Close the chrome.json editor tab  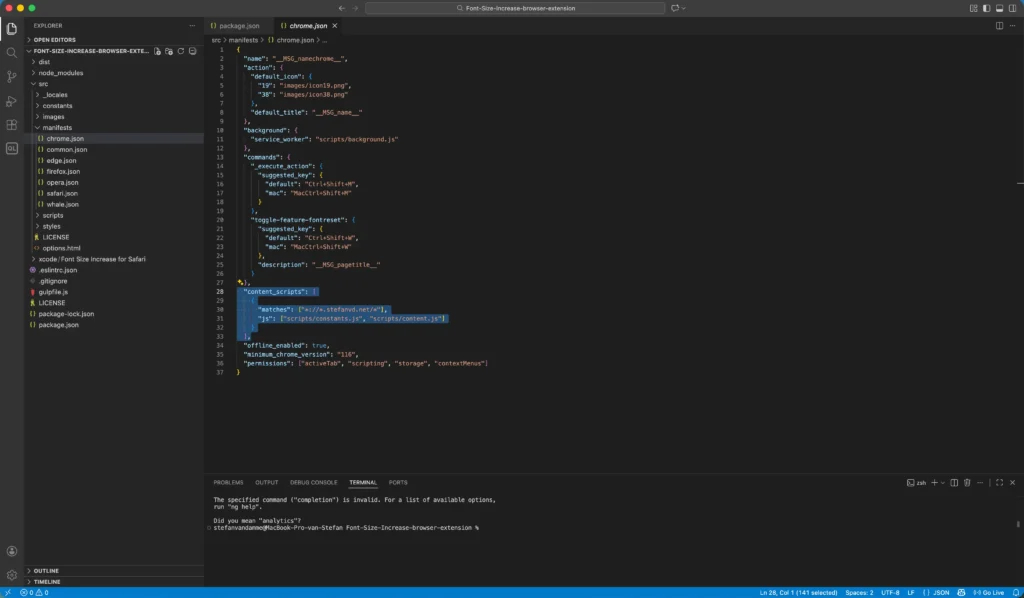point(334,25)
